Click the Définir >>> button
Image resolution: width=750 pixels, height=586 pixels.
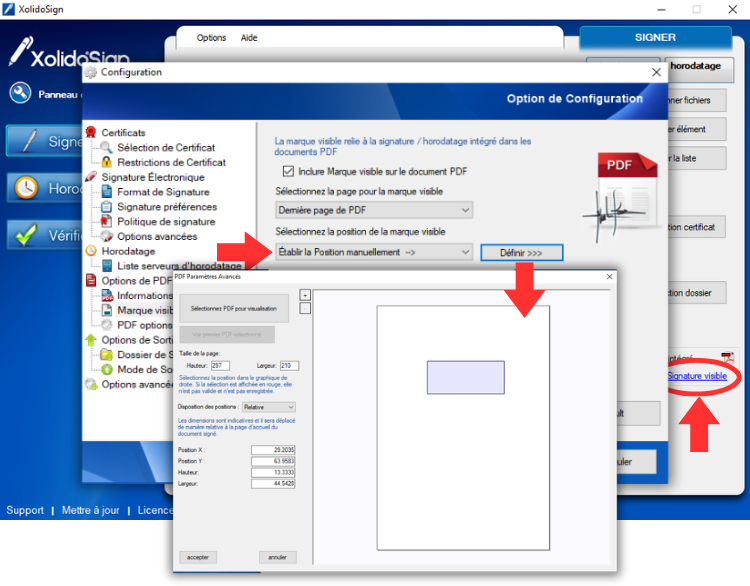521,253
